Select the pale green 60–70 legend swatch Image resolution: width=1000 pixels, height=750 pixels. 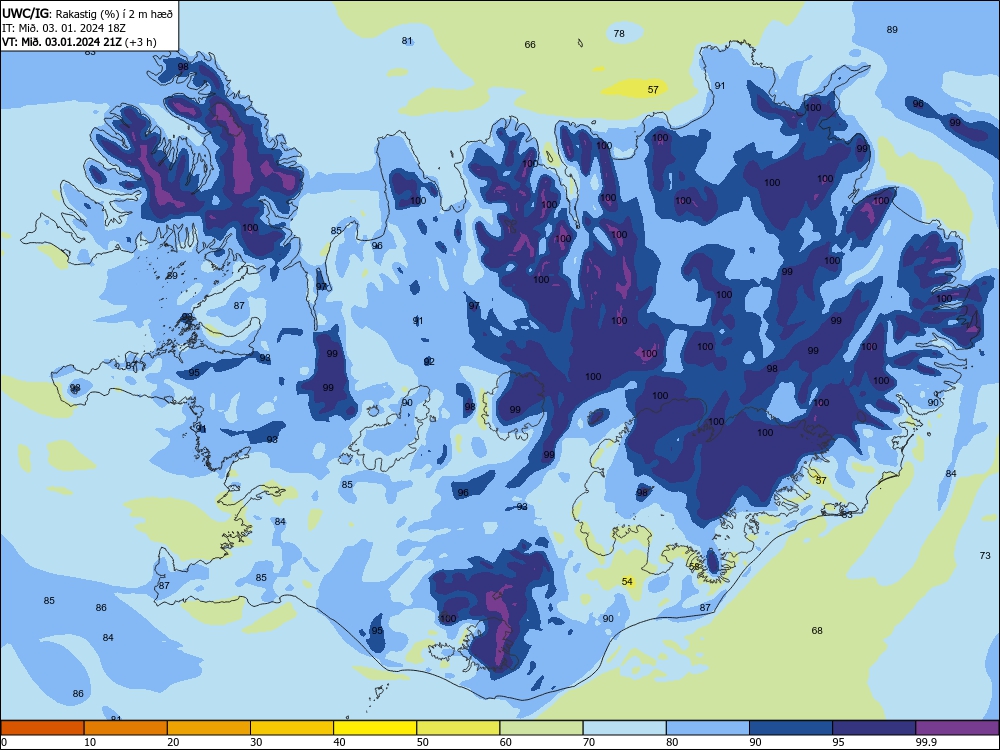click(x=541, y=728)
